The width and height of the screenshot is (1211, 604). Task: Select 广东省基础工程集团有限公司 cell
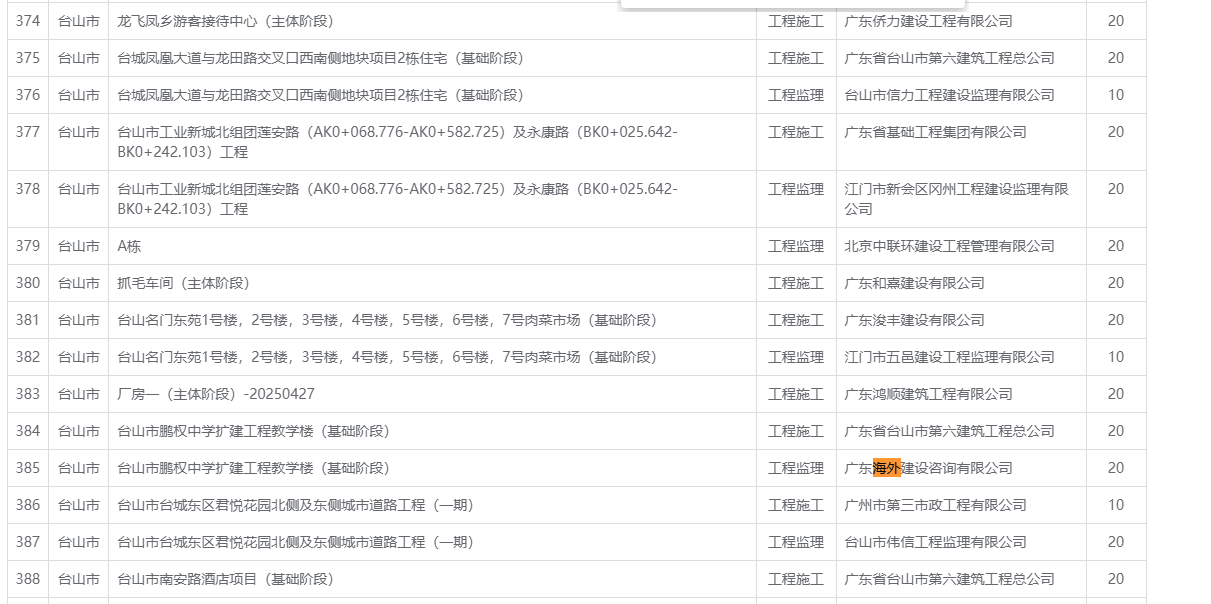tap(935, 132)
